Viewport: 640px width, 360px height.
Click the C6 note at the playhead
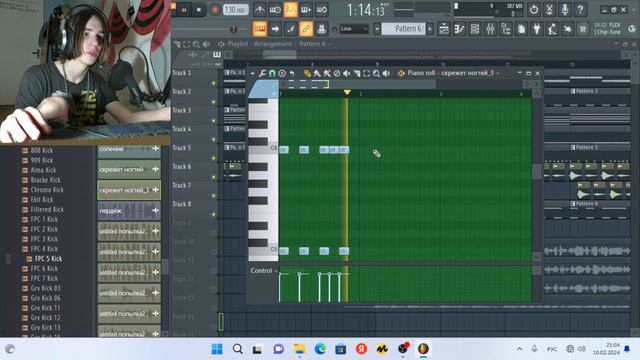(x=344, y=150)
